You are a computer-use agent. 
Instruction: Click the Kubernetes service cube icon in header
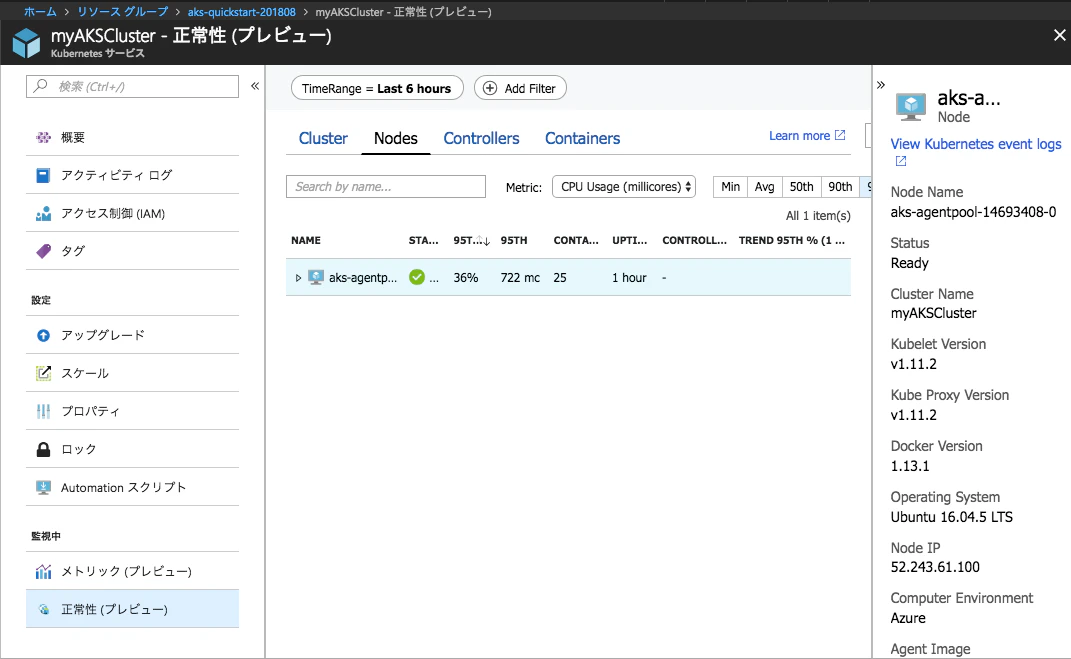pyautogui.click(x=27, y=43)
